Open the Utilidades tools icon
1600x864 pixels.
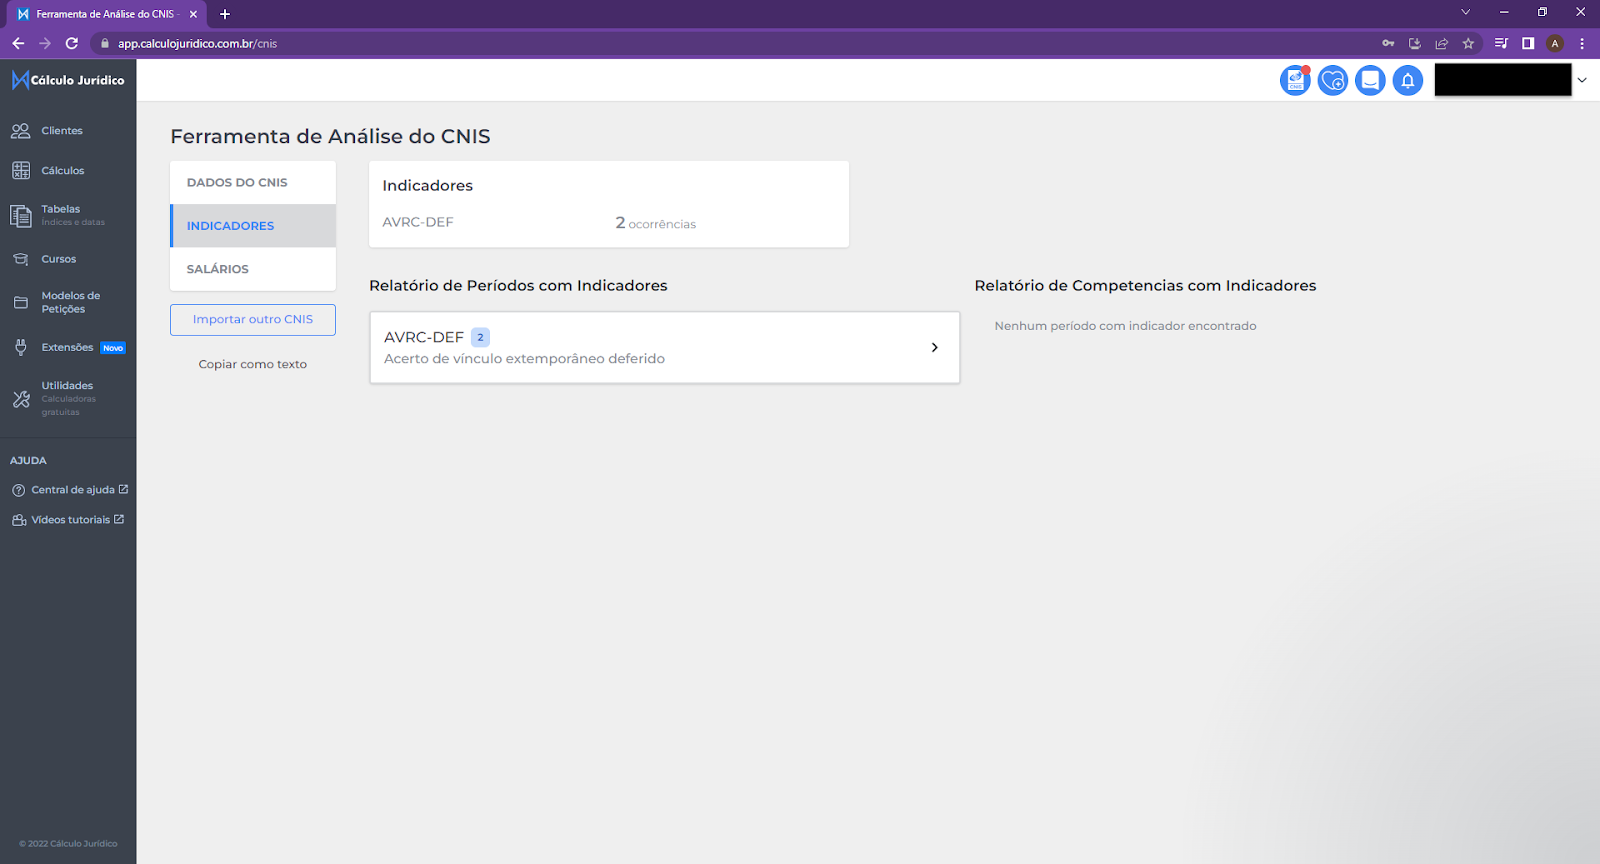[20, 399]
